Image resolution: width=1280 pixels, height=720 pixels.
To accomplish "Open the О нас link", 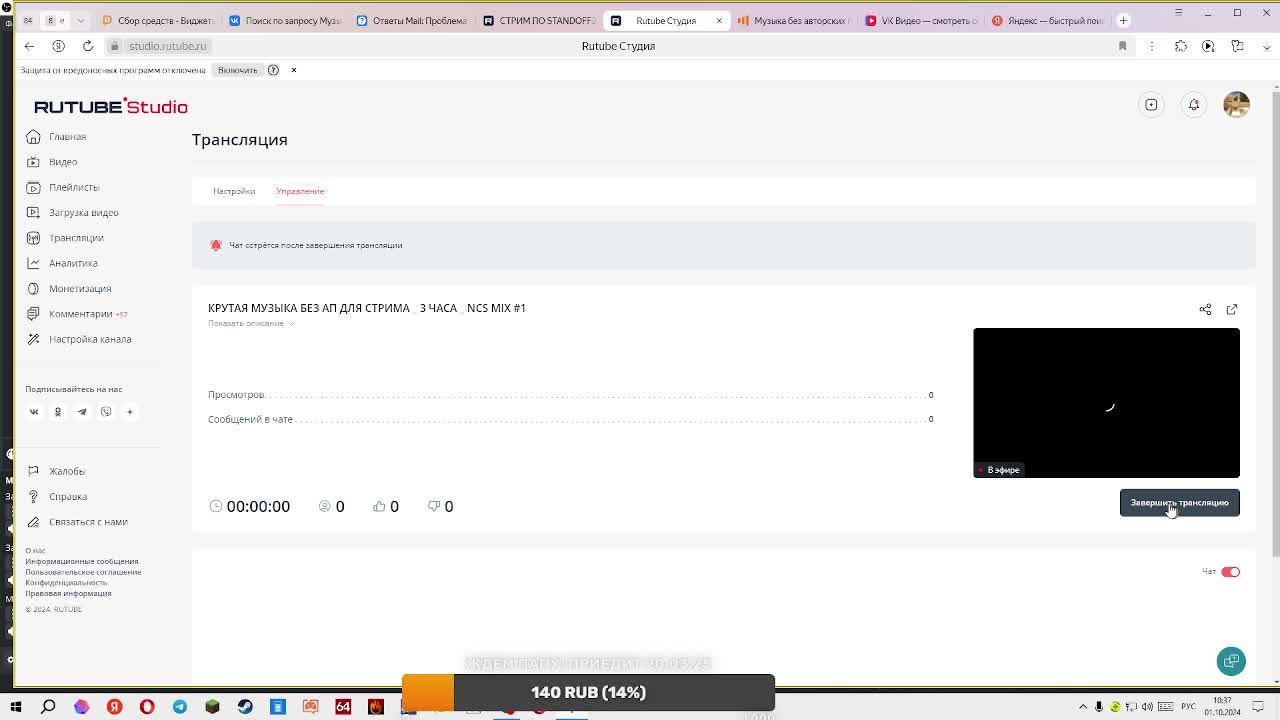I will [35, 551].
